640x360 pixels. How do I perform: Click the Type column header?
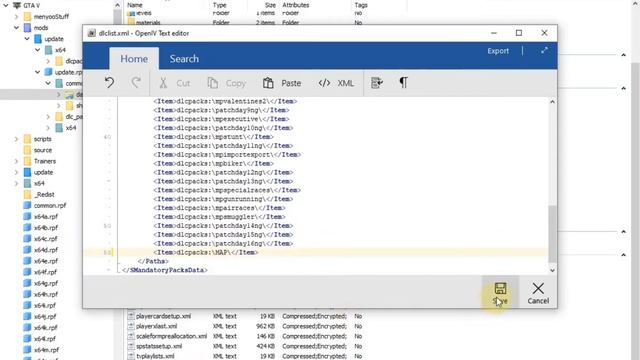[x=220, y=5]
